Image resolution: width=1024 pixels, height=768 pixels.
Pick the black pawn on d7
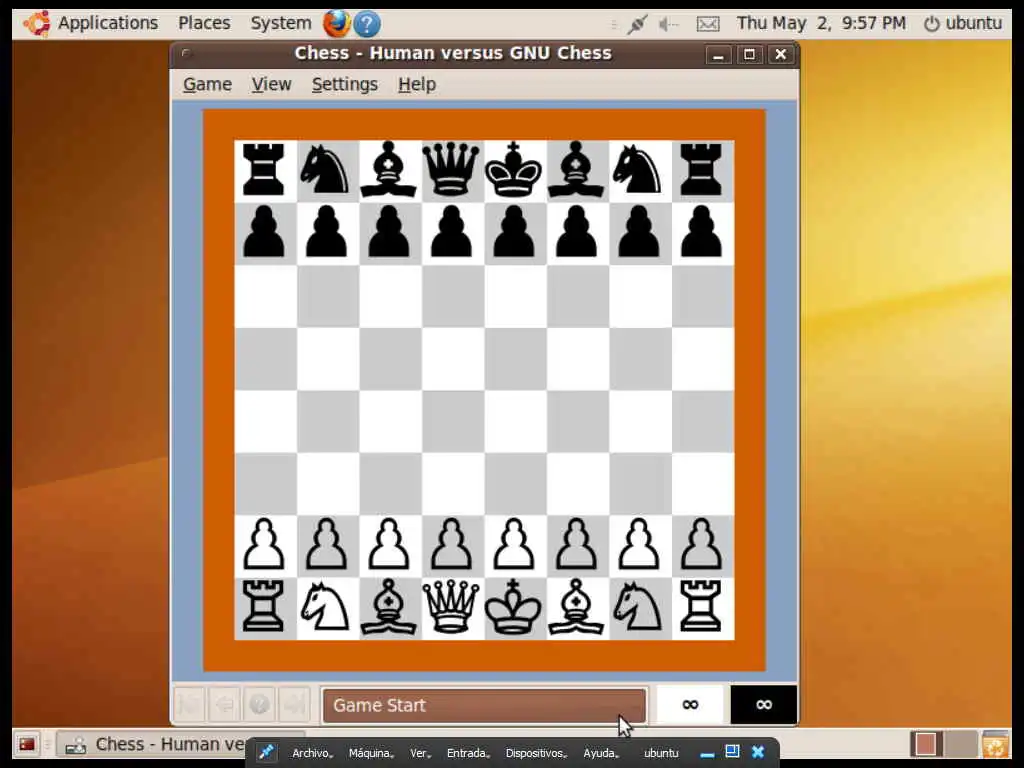[451, 231]
